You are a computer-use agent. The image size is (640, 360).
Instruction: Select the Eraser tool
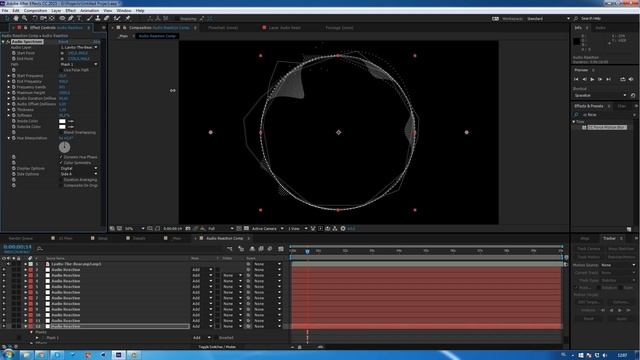pos(107,18)
